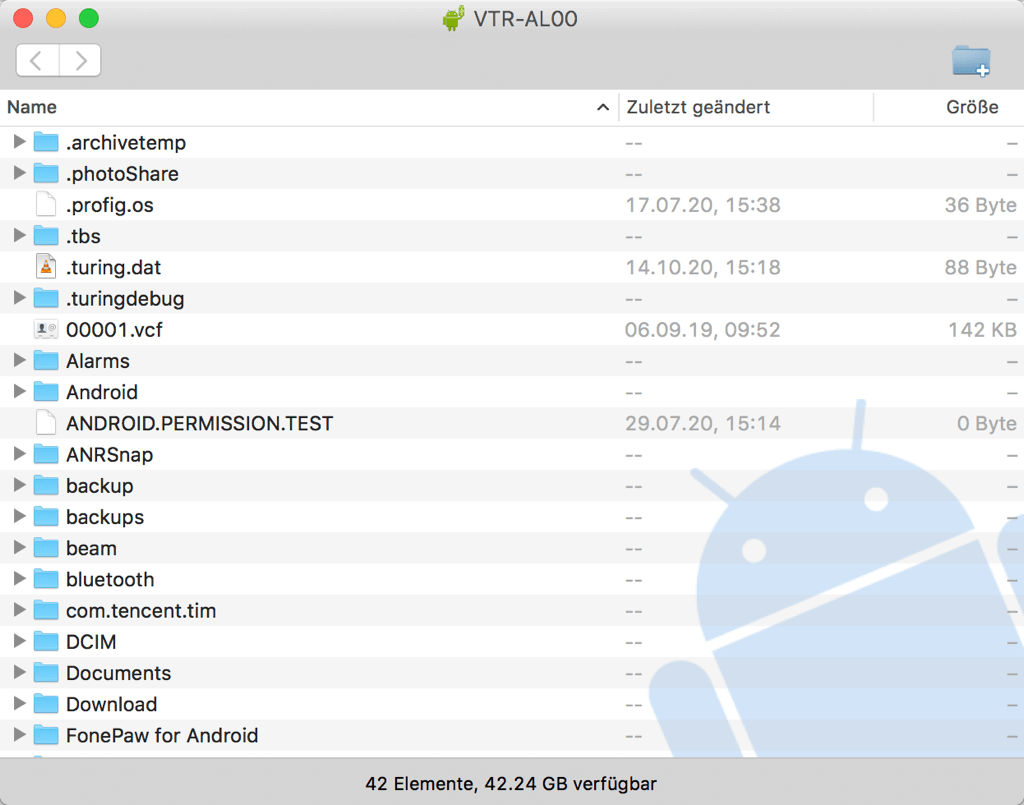This screenshot has width=1024, height=805.
Task: Click the 88 Byte size value
Action: click(980, 267)
